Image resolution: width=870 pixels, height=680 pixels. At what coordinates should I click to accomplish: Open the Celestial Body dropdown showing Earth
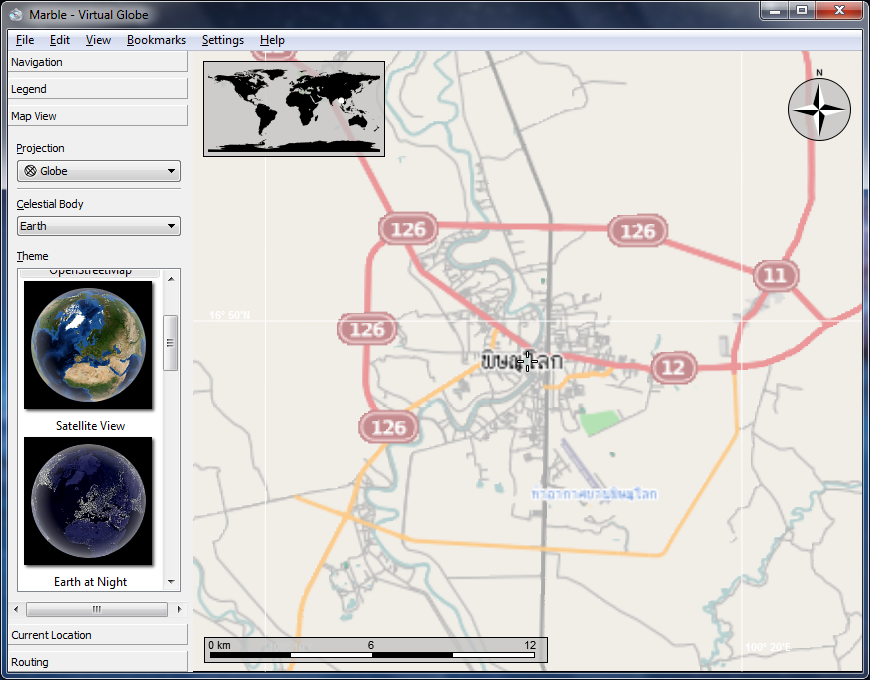99,226
